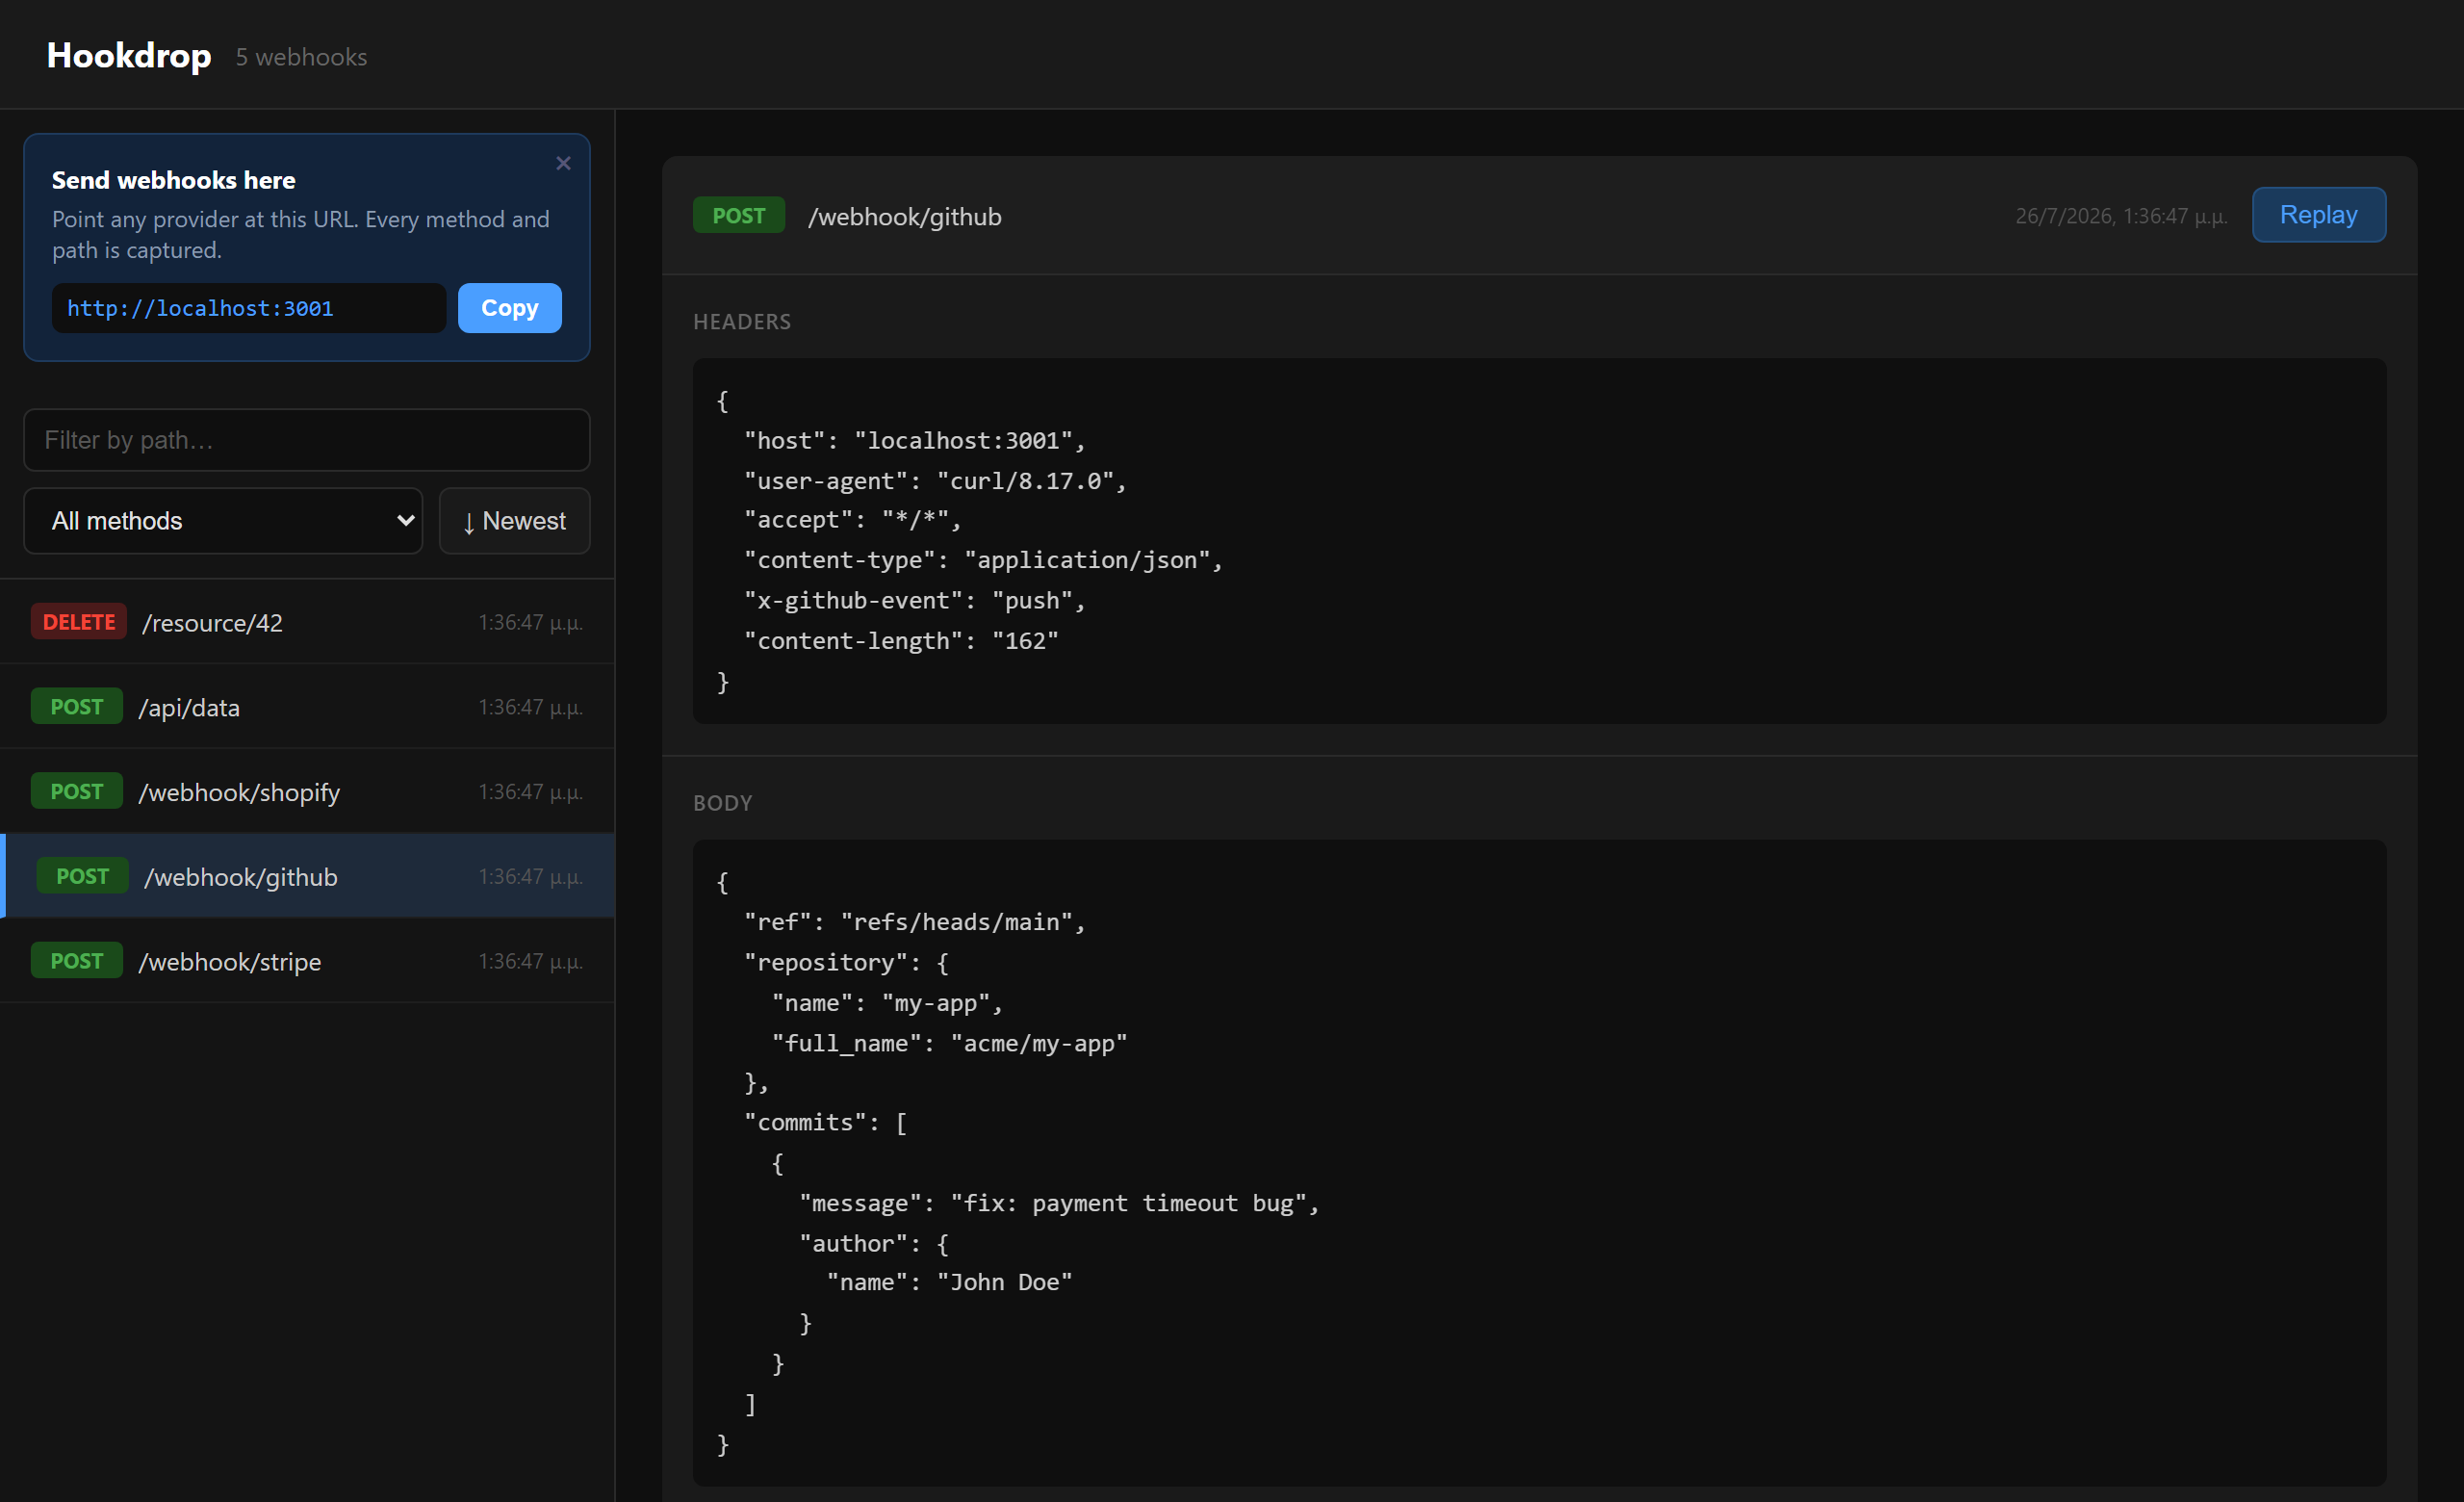
Task: Click the 26/7/2026 timestamp
Action: [2120, 217]
